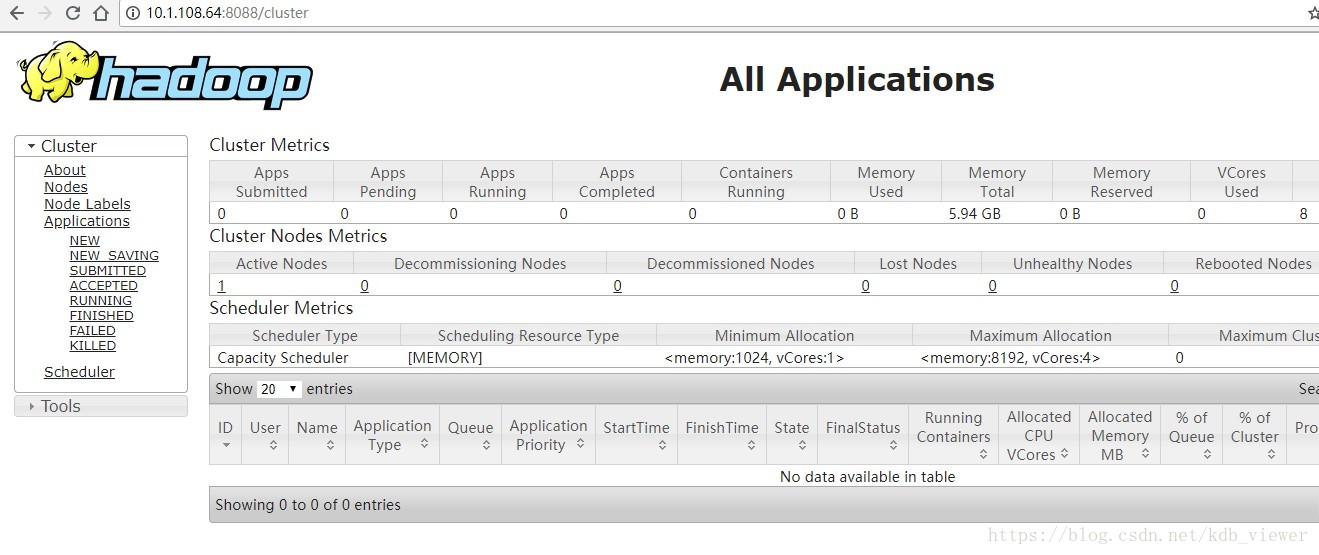Viewport: 1319px width, 555px height.
Task: Click the Lost Nodes count 0
Action: [866, 286]
